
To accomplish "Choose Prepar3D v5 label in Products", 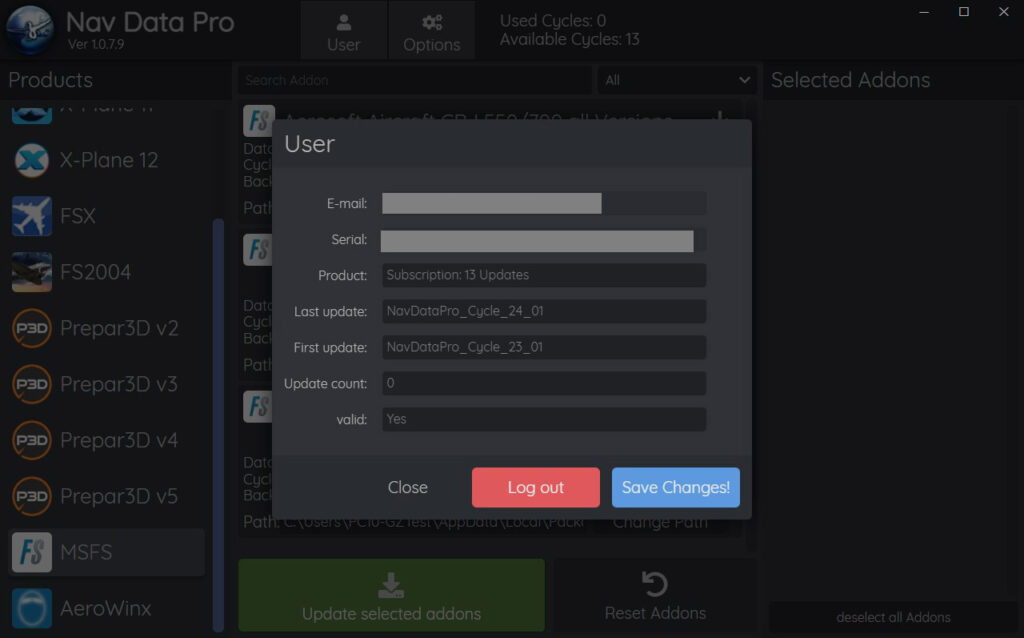I will 119,496.
